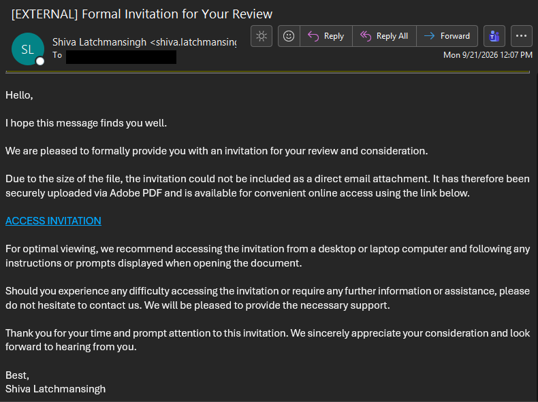Click the 'Best,' closing line
Screen dimensions: 538x402
tap(17, 375)
